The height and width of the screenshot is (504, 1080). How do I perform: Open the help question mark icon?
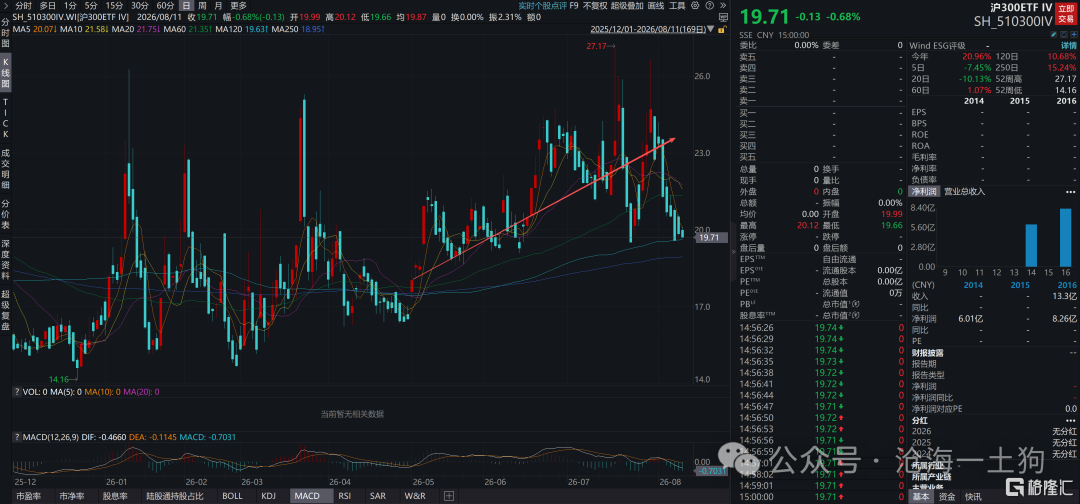coord(709,5)
